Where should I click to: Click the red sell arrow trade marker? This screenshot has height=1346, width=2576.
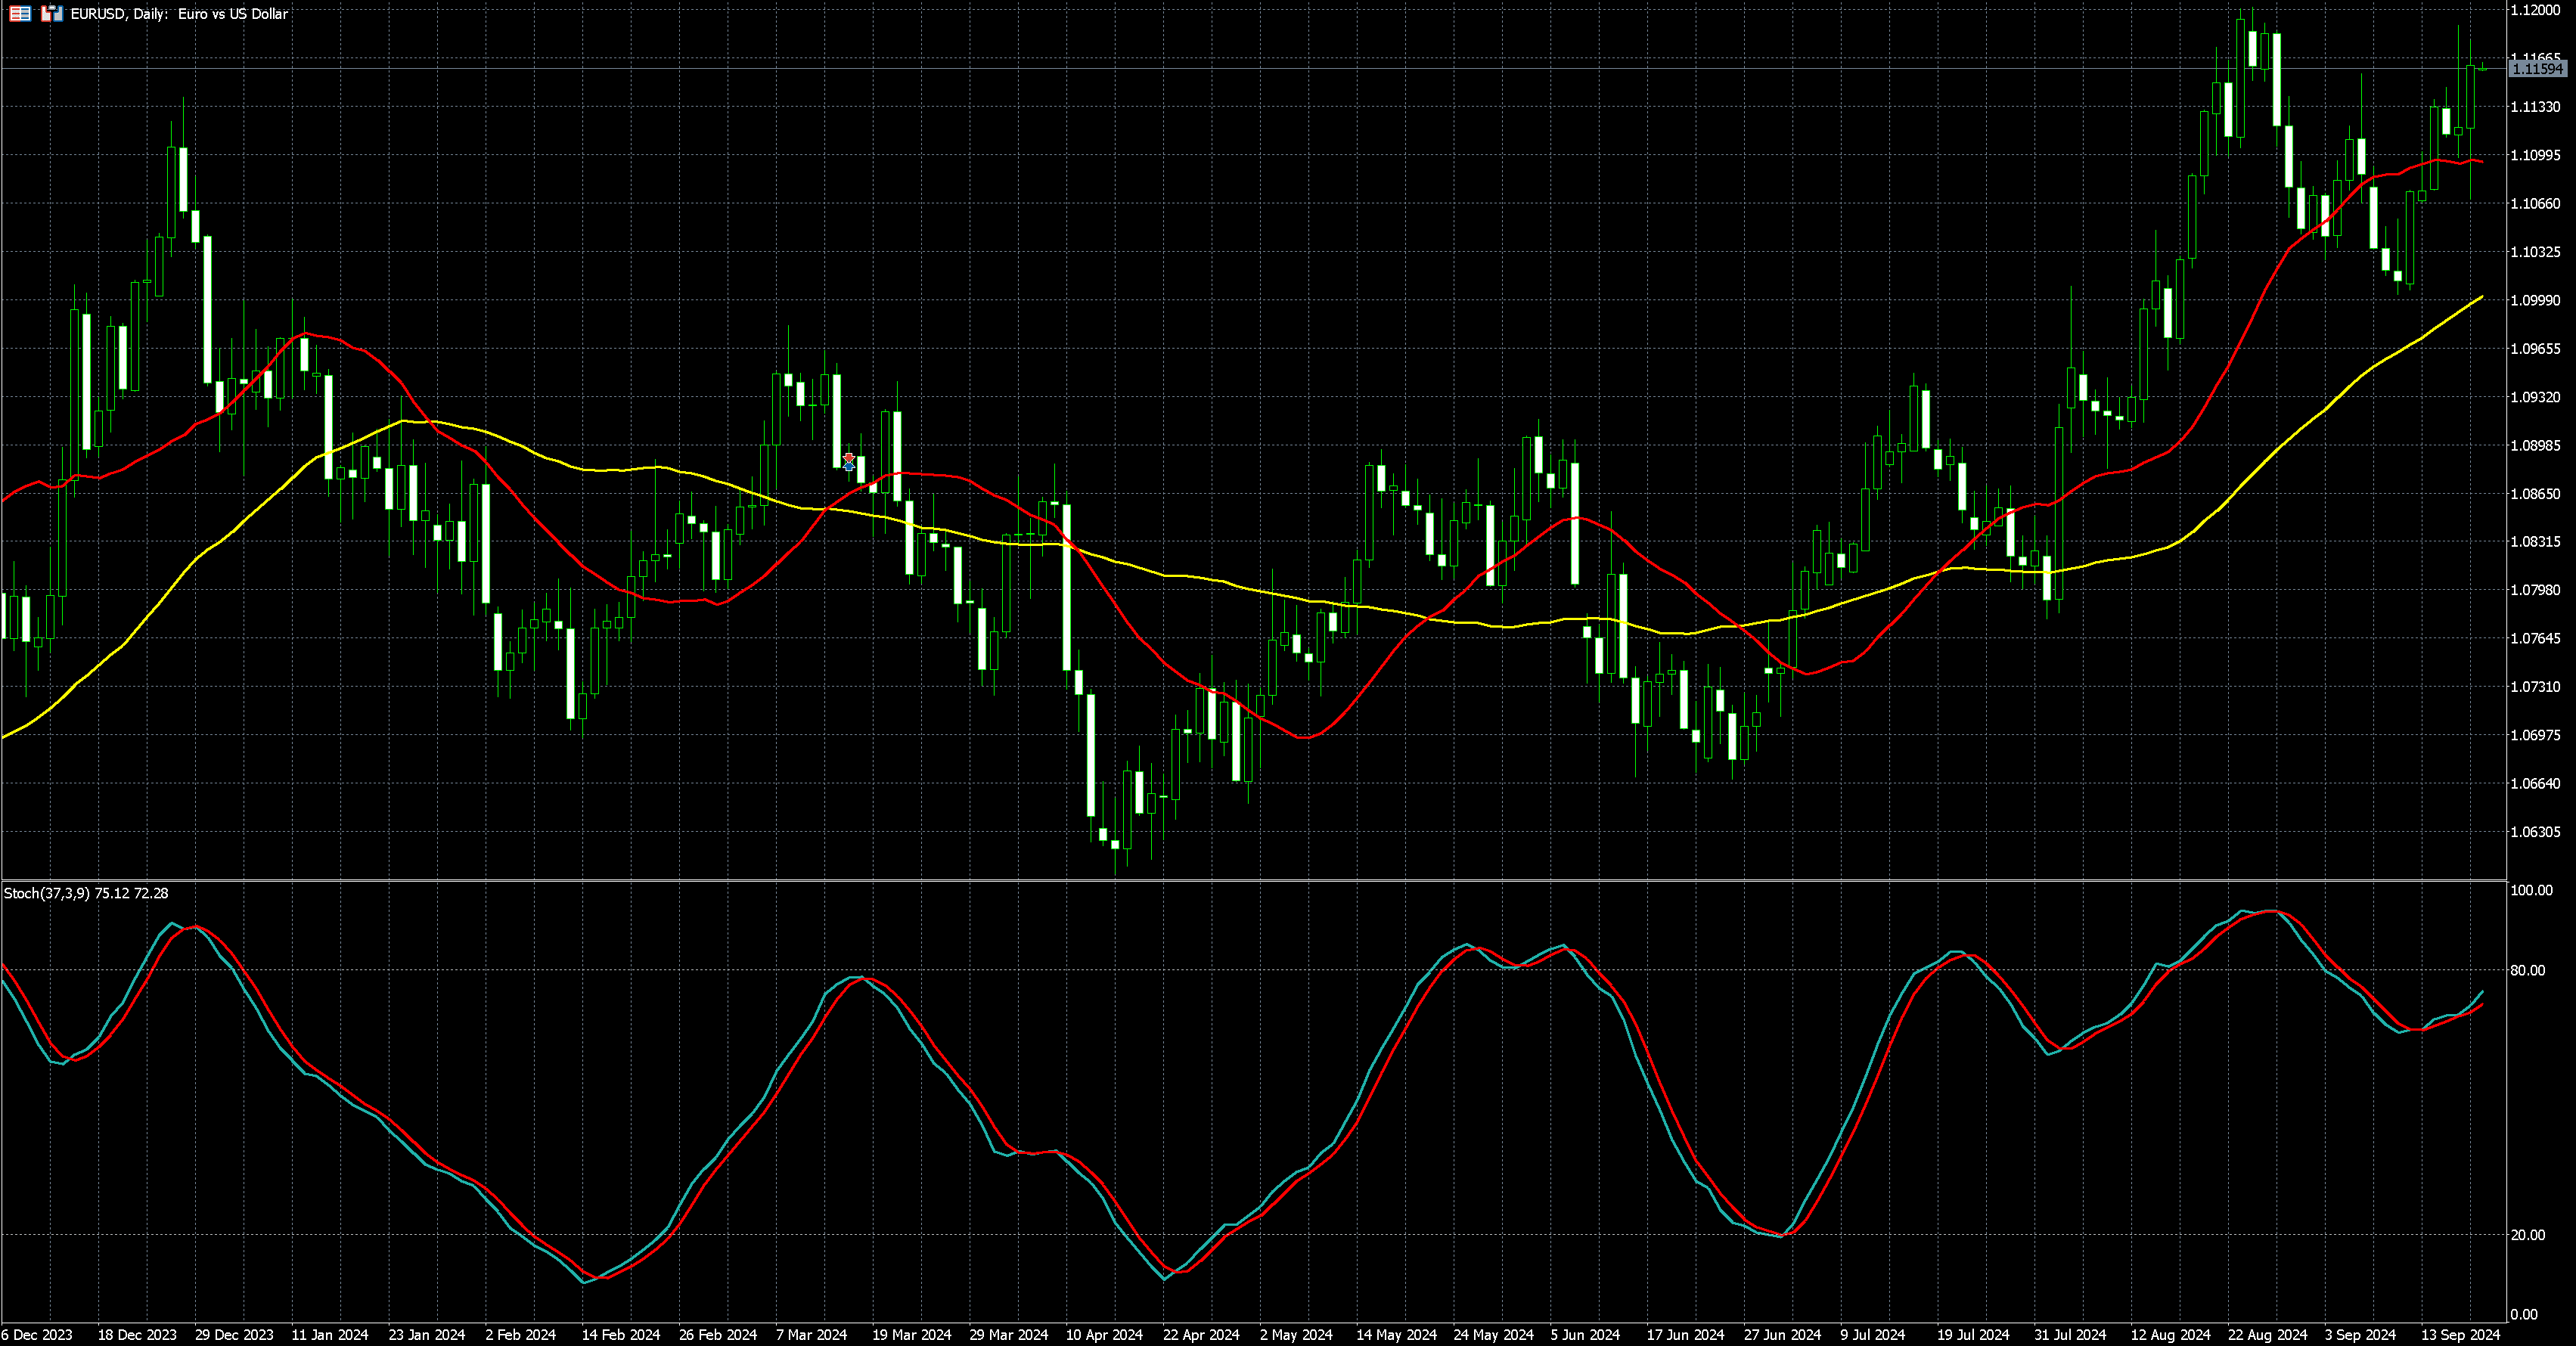click(x=849, y=457)
